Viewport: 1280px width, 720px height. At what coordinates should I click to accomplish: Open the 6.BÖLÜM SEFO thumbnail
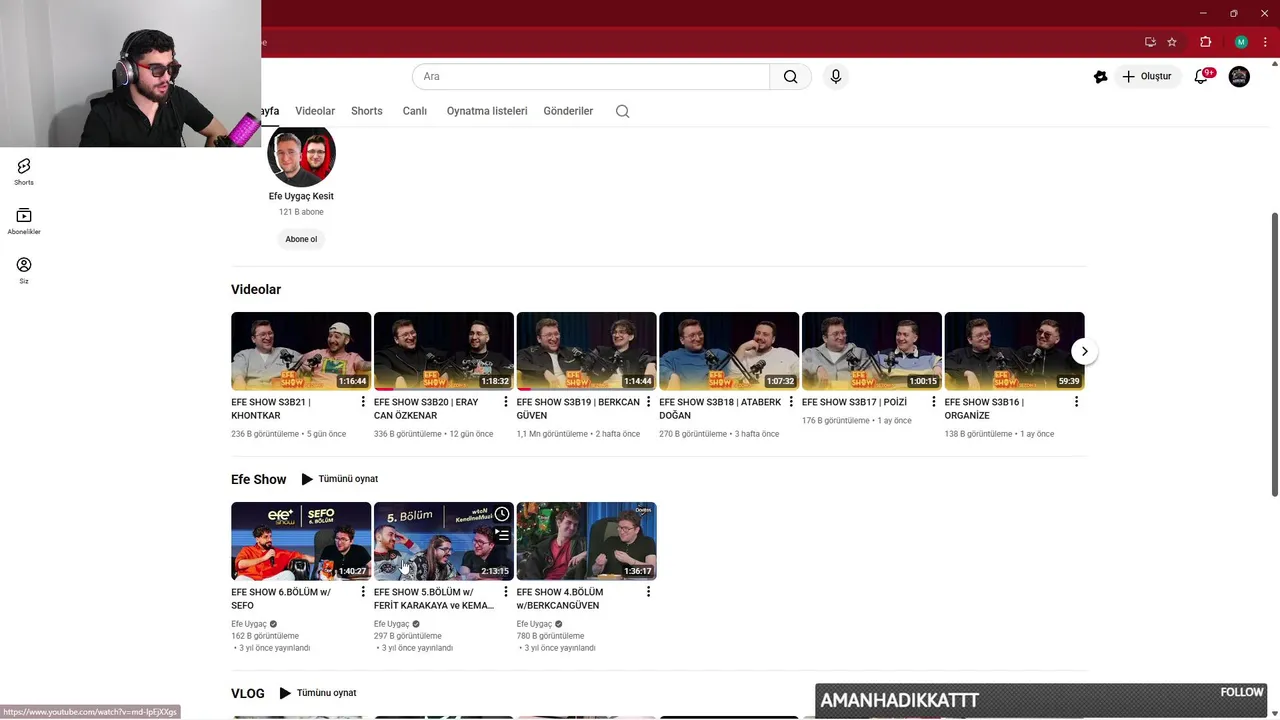click(x=301, y=541)
